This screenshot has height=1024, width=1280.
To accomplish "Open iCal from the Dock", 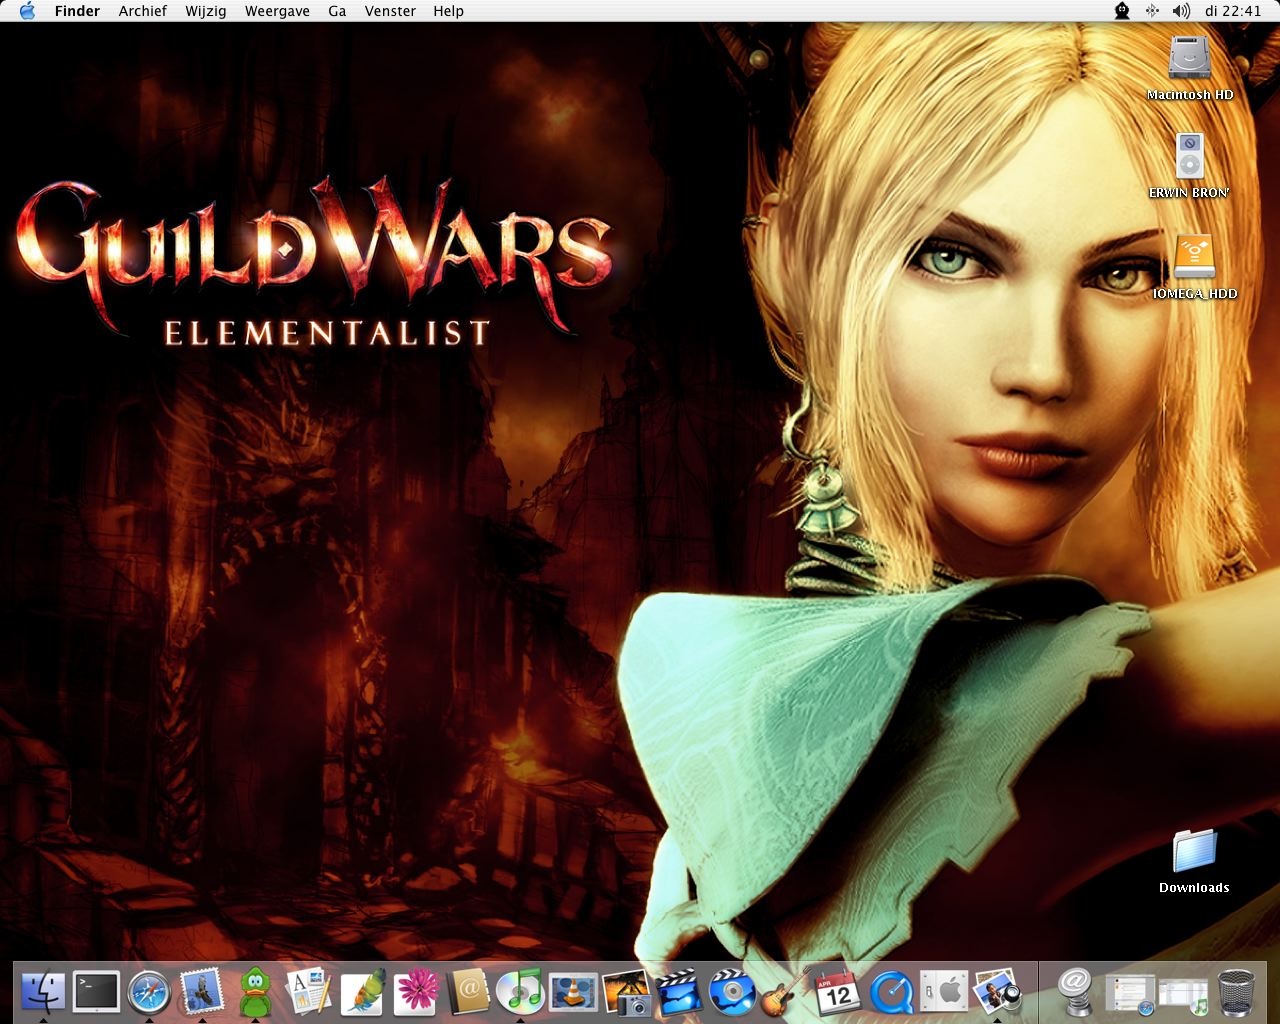I will click(x=838, y=992).
